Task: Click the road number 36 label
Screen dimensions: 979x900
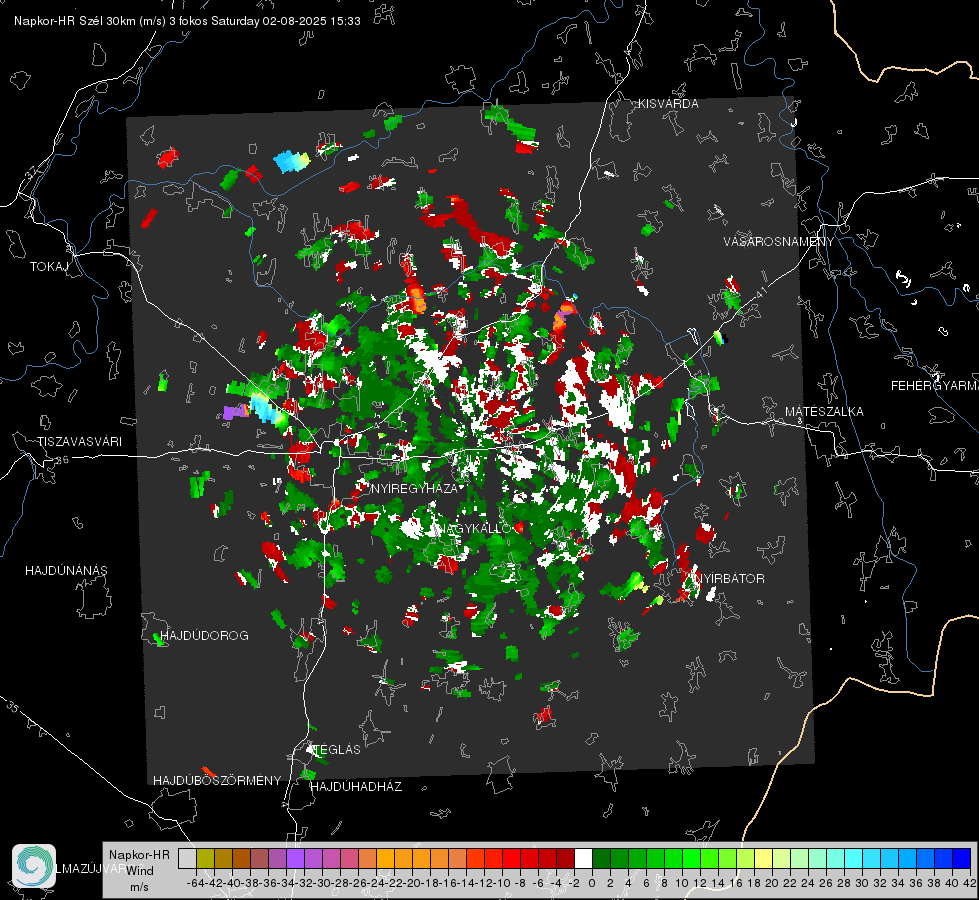Action: (62, 460)
